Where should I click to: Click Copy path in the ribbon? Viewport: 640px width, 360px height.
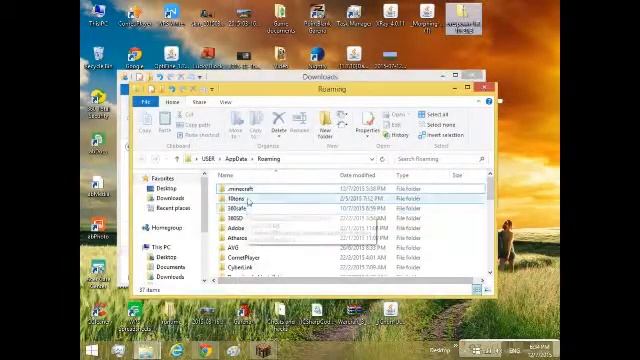[x=193, y=125]
